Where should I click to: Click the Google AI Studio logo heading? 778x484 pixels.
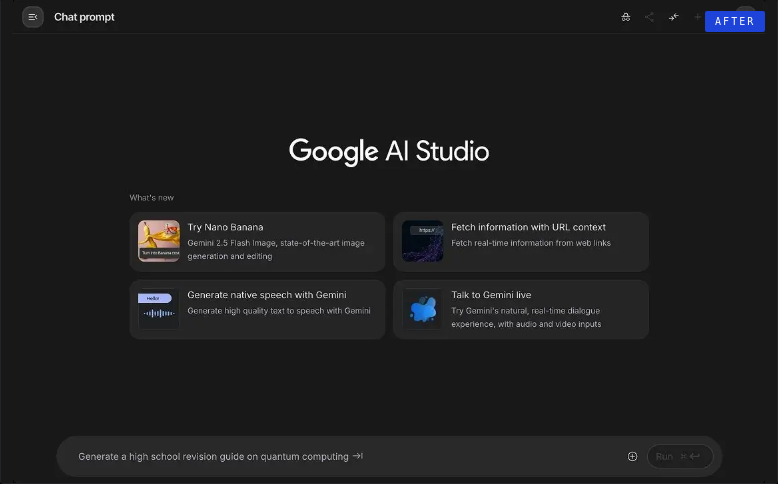click(x=389, y=151)
